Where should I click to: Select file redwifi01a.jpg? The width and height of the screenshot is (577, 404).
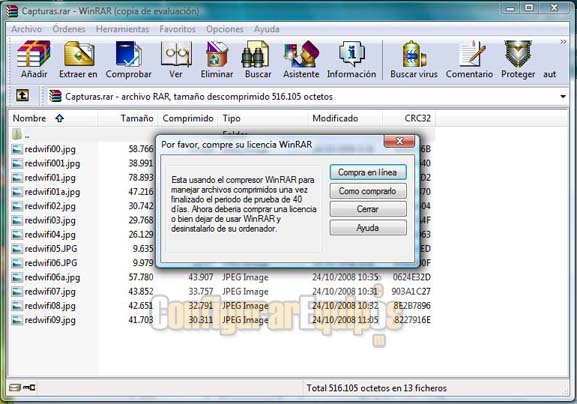tap(52, 192)
